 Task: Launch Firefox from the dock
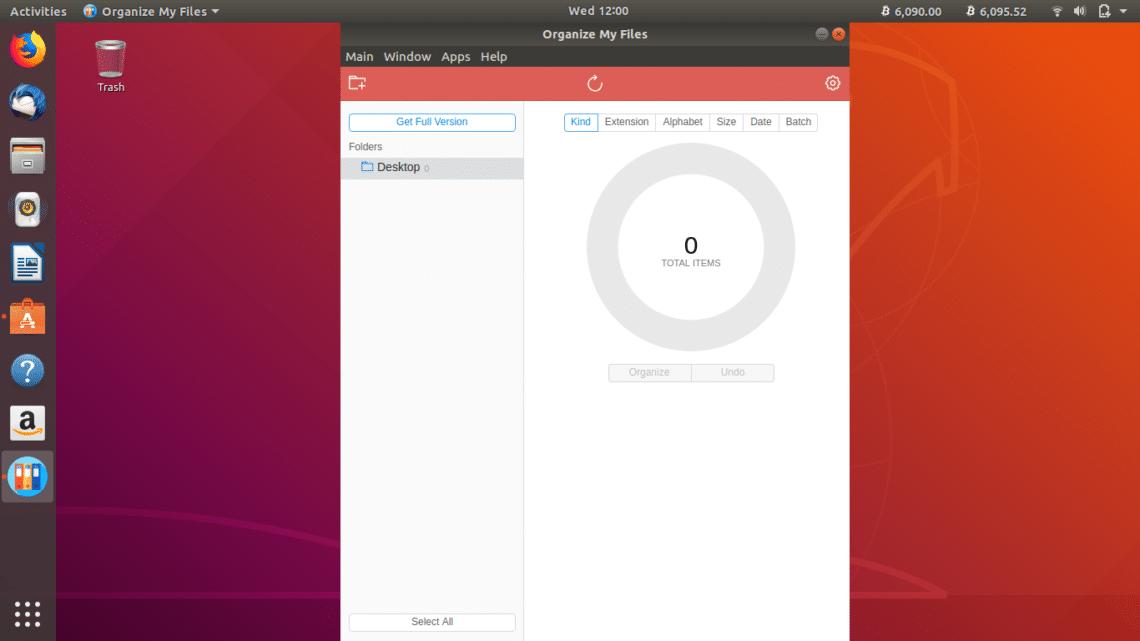click(27, 45)
